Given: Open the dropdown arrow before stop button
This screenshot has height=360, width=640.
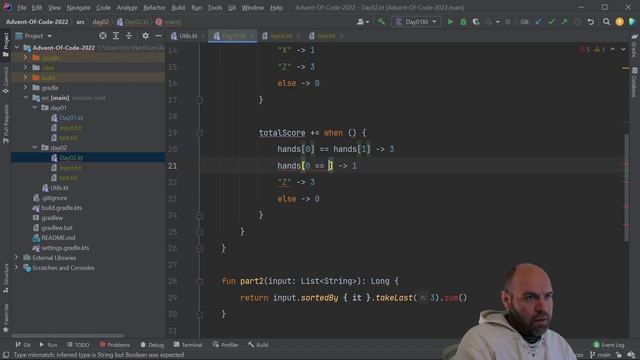Looking at the screenshot, I should point(498,22).
